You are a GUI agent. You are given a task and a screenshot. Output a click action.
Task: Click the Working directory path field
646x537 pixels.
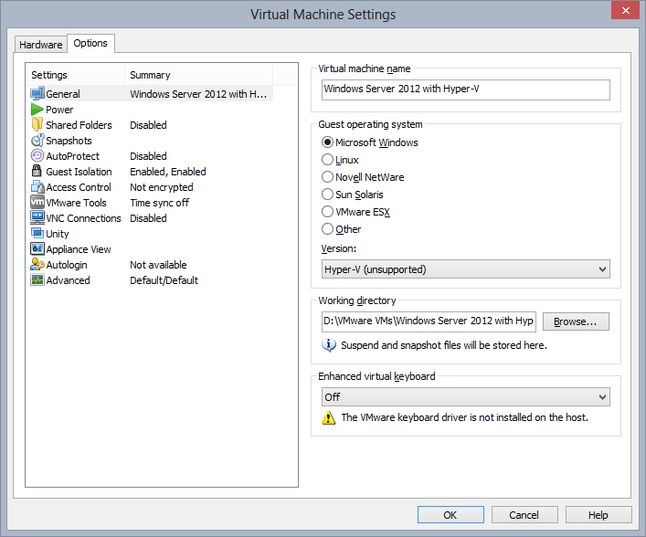(428, 321)
